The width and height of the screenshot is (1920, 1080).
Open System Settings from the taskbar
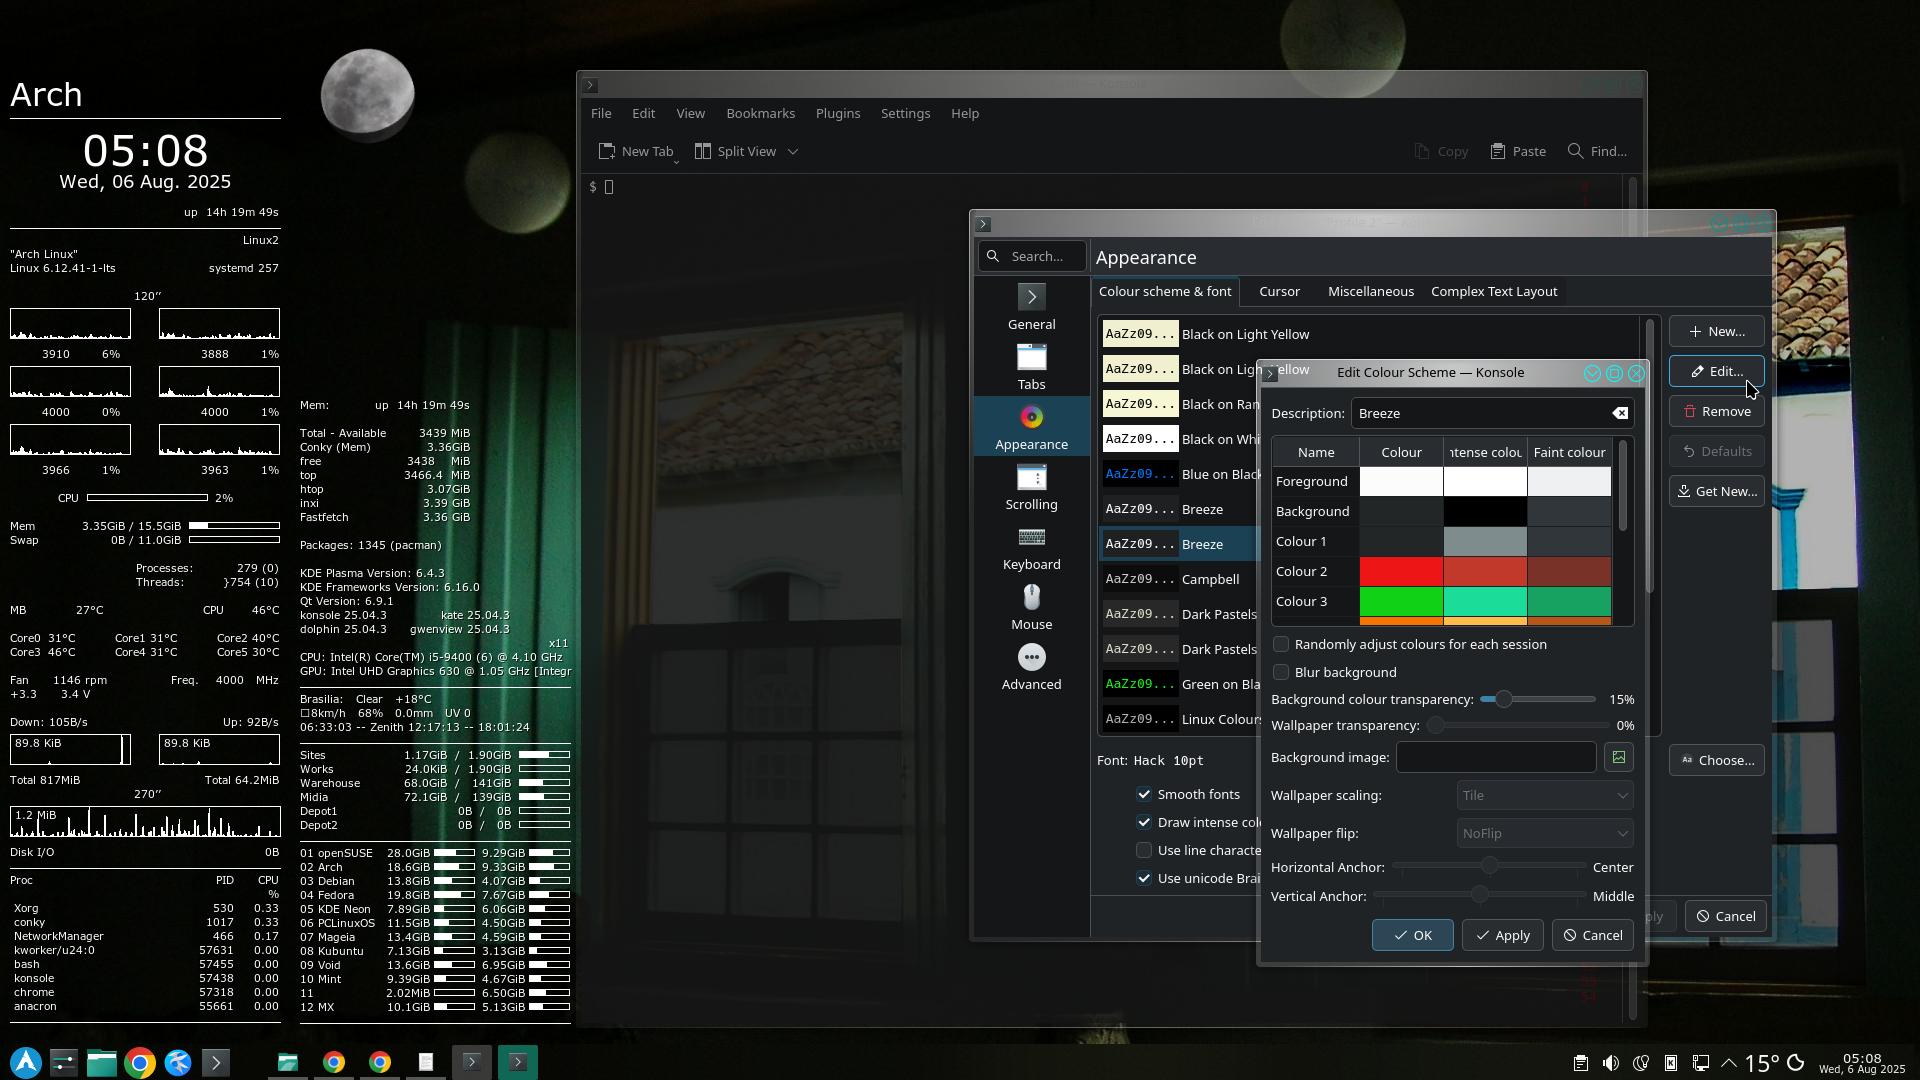tap(64, 1062)
